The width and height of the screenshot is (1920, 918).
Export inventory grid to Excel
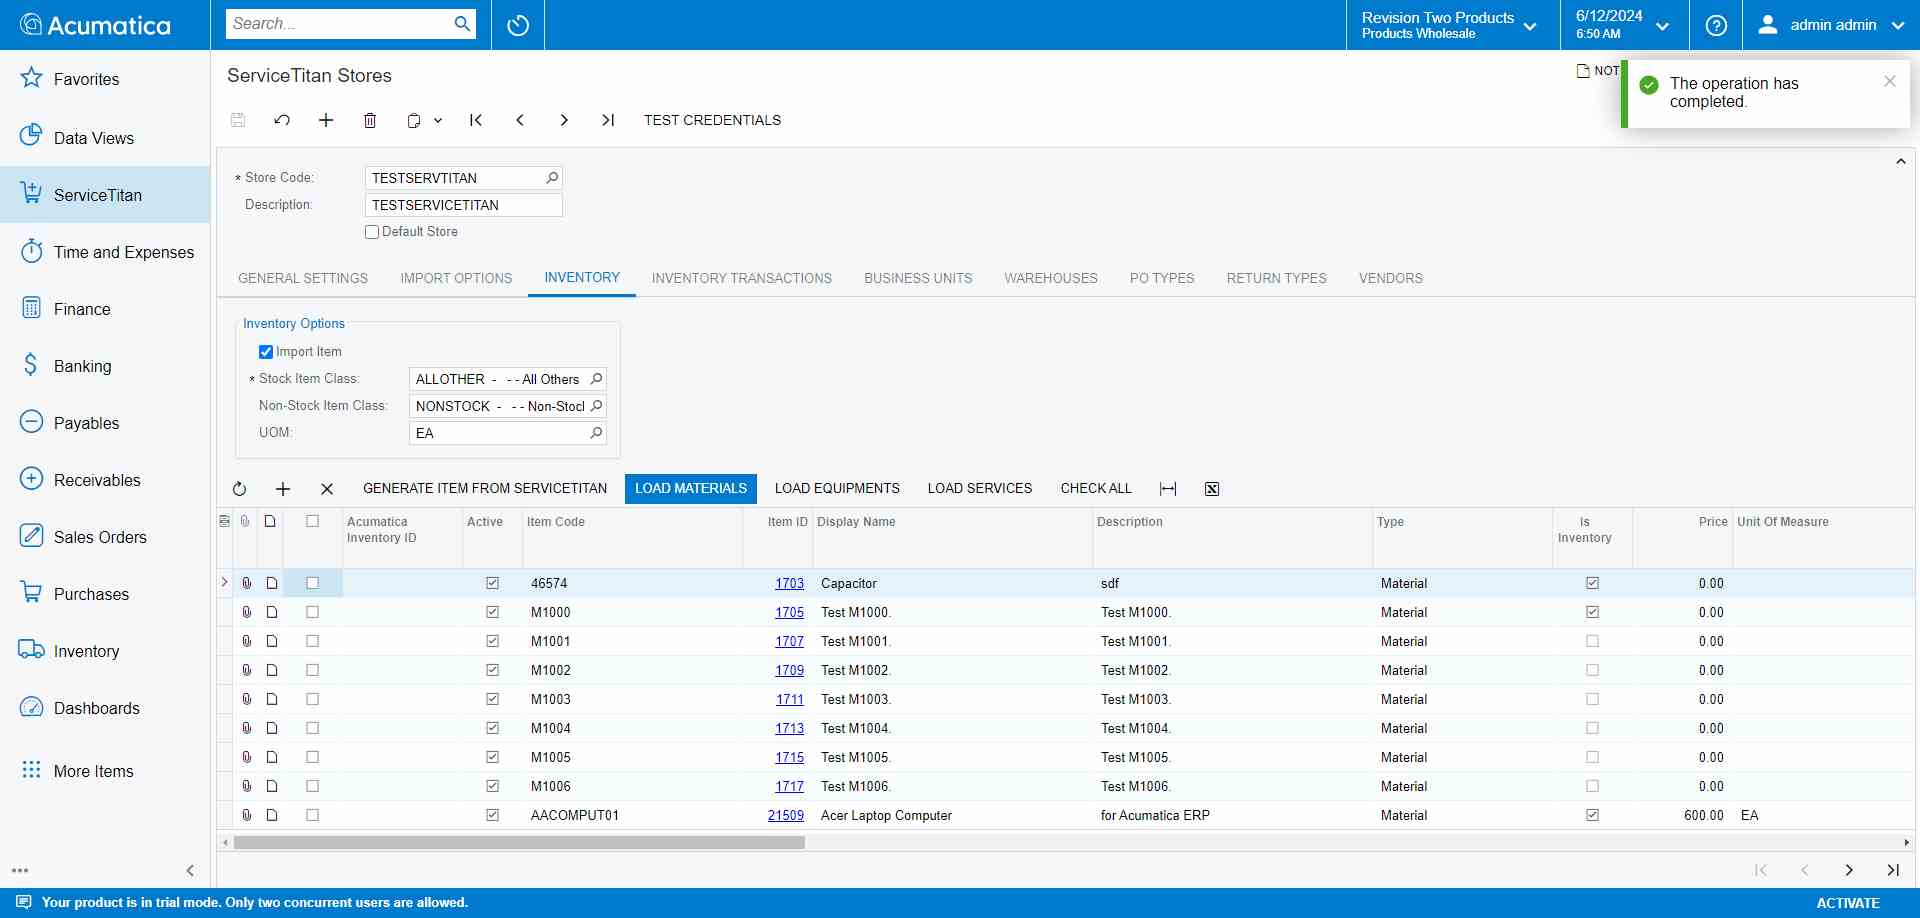pyautogui.click(x=1212, y=489)
